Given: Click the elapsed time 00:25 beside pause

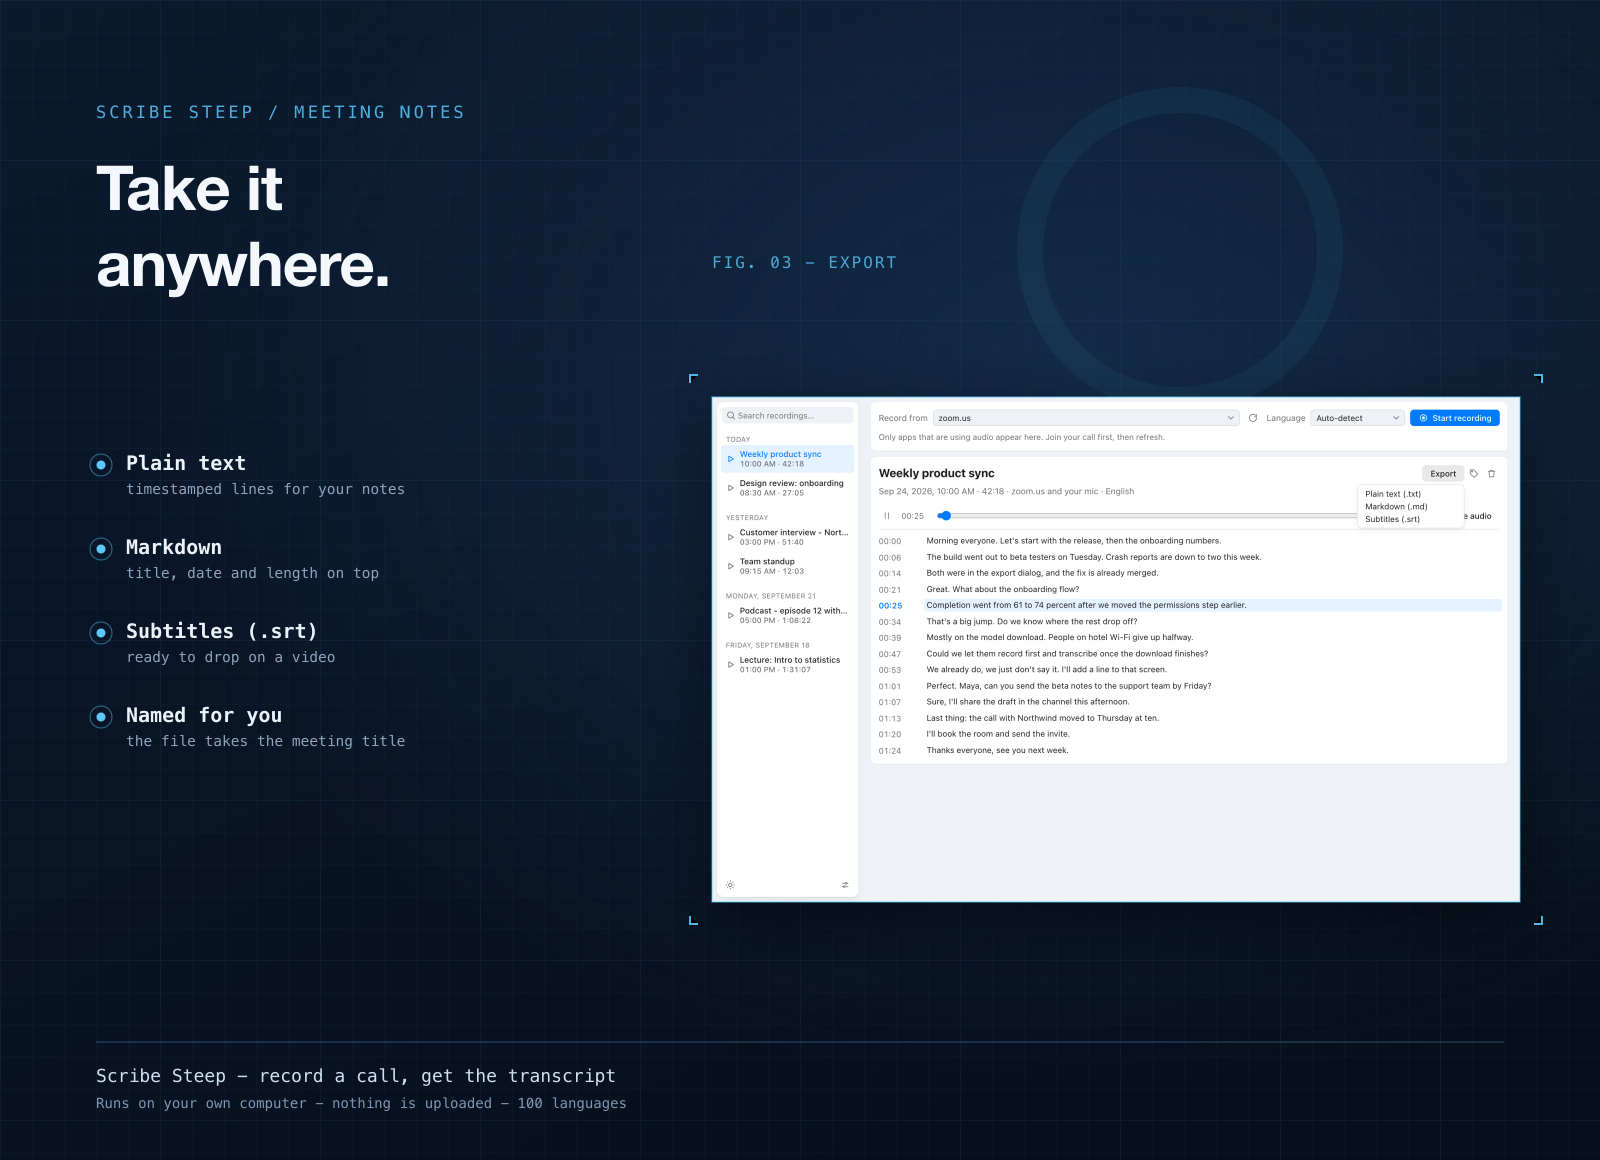Looking at the screenshot, I should (x=912, y=516).
